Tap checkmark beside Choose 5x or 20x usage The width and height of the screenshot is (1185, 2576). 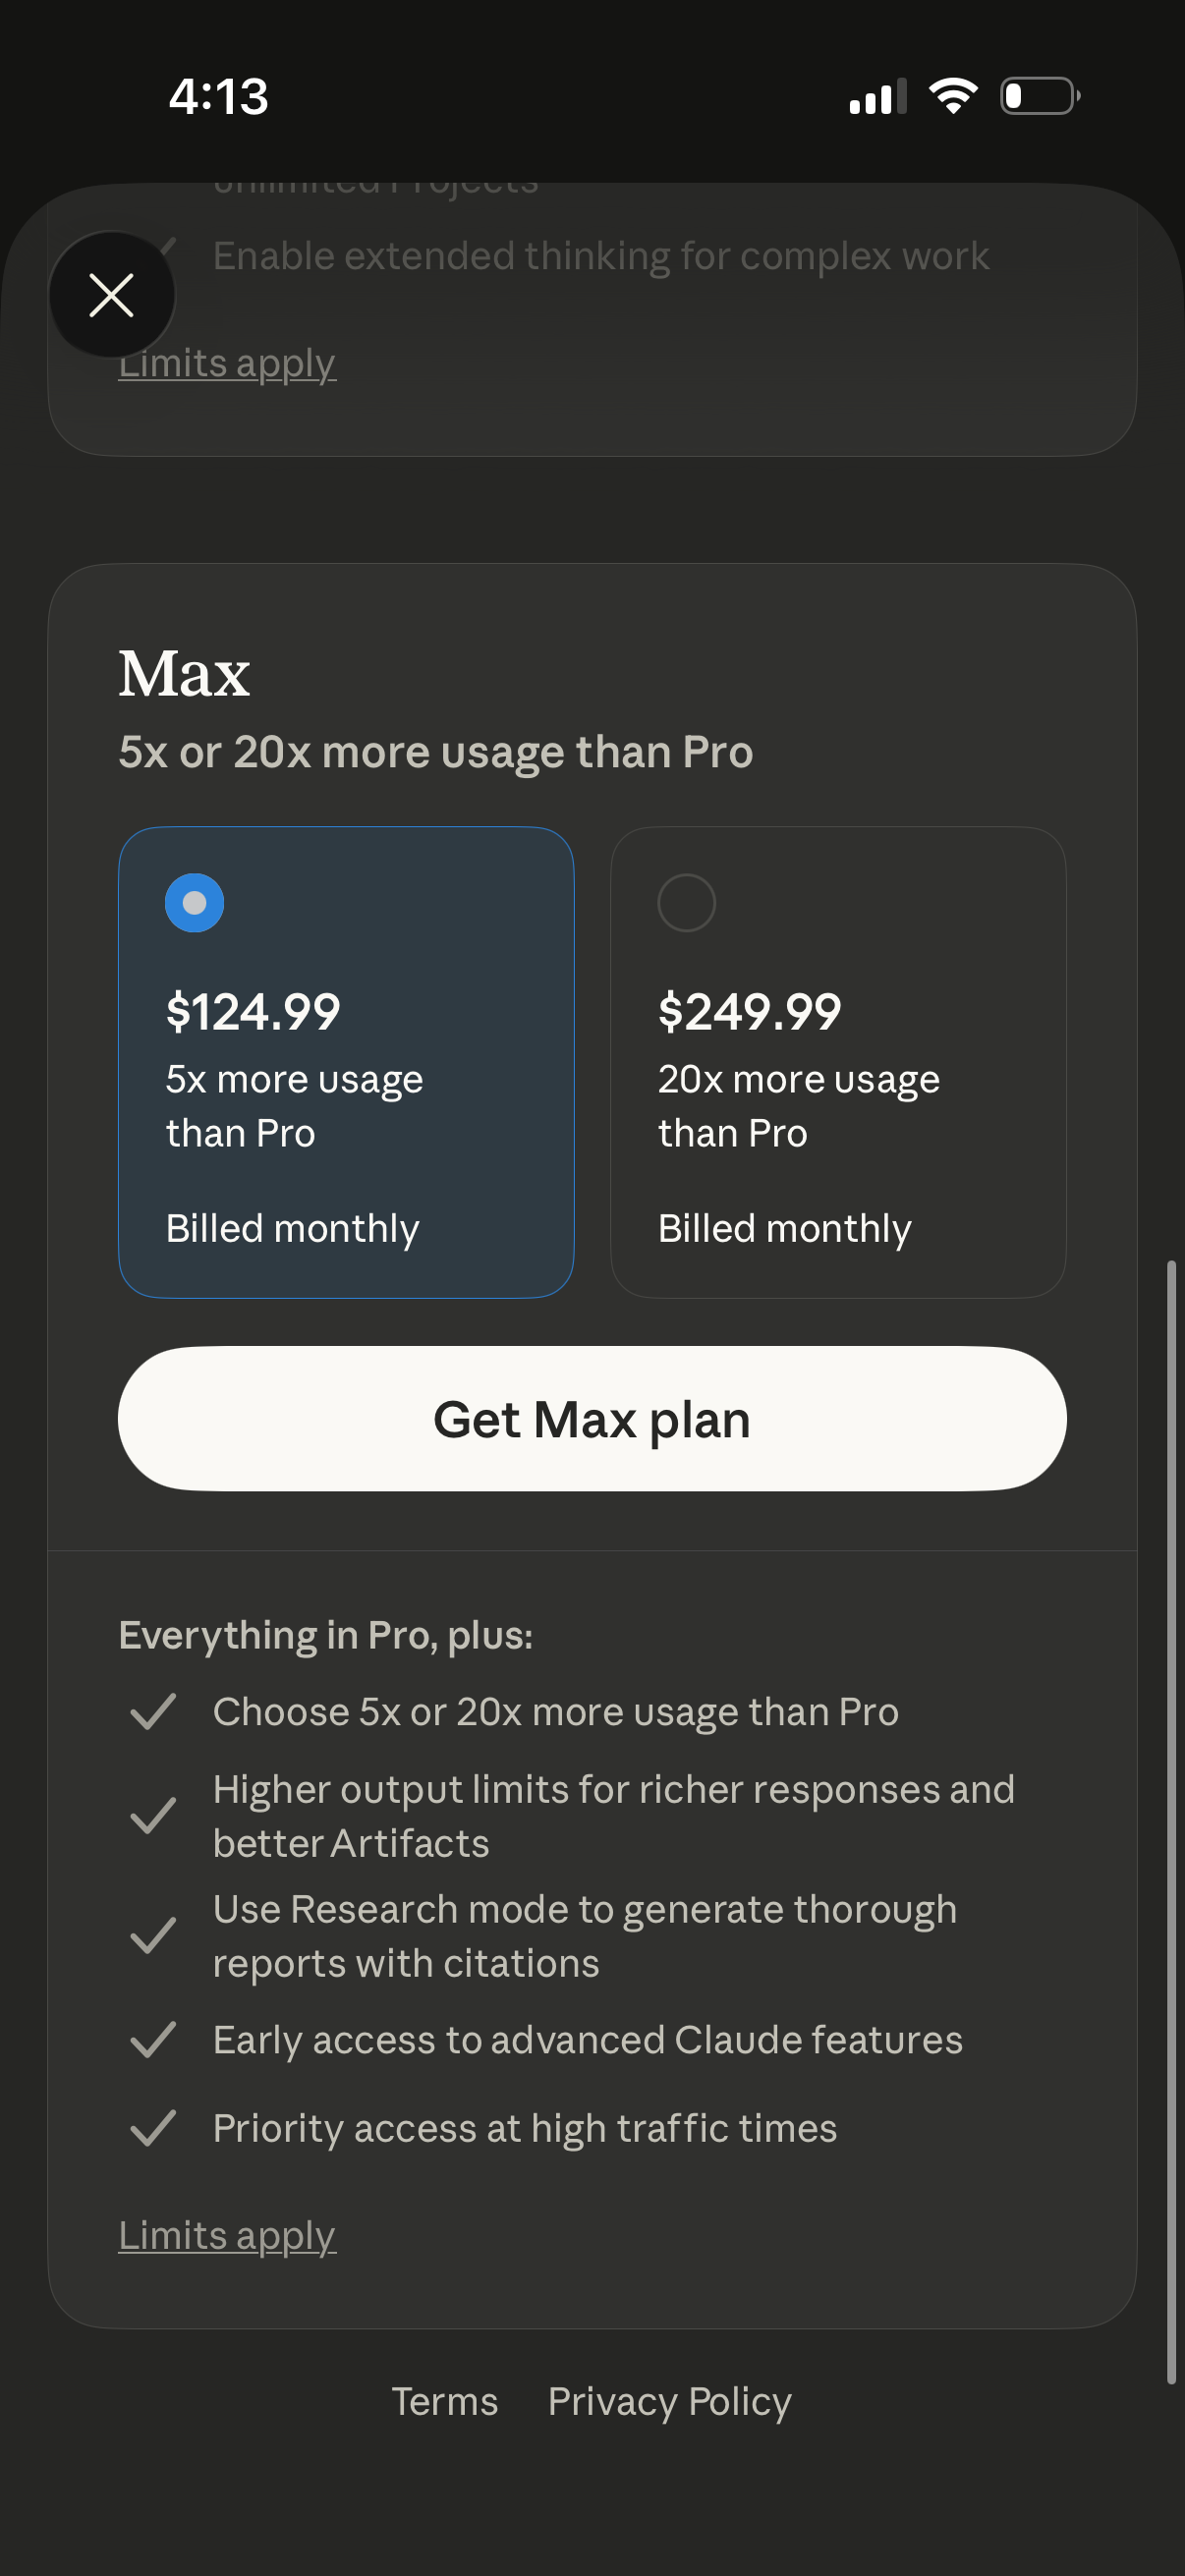point(153,1712)
